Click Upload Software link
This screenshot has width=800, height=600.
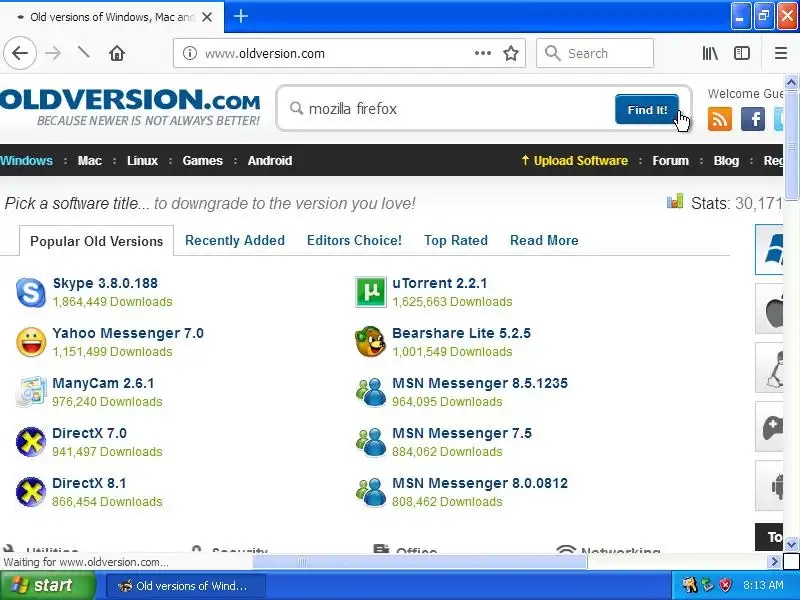coord(574,161)
